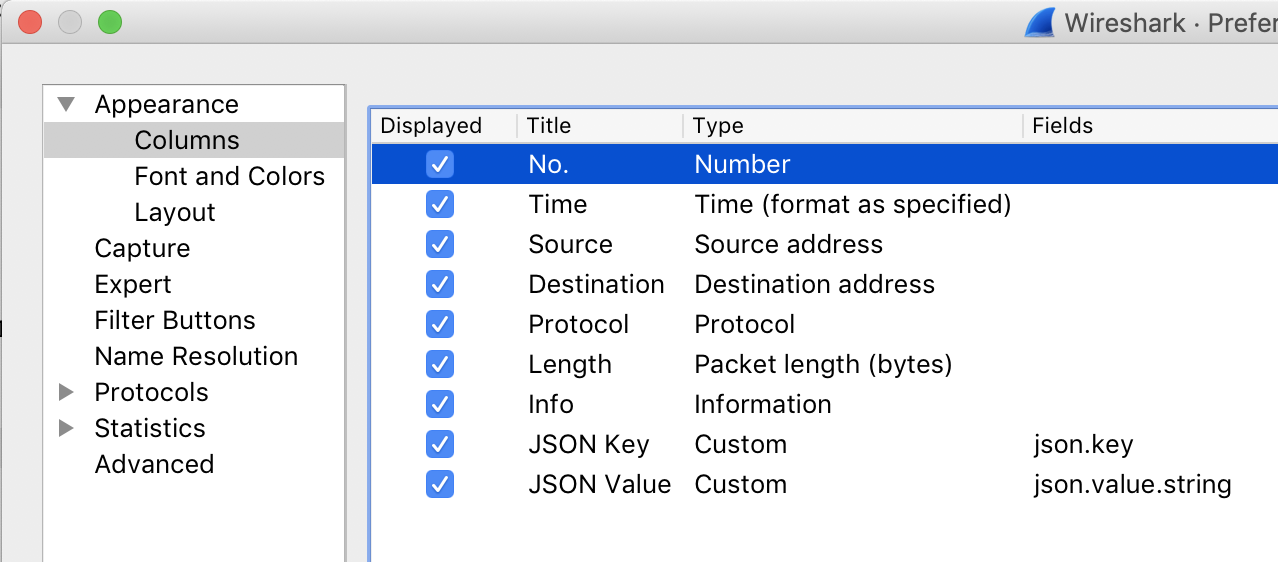Click Custom type in JSON Key row
Image resolution: width=1278 pixels, height=562 pixels.
[x=741, y=444]
